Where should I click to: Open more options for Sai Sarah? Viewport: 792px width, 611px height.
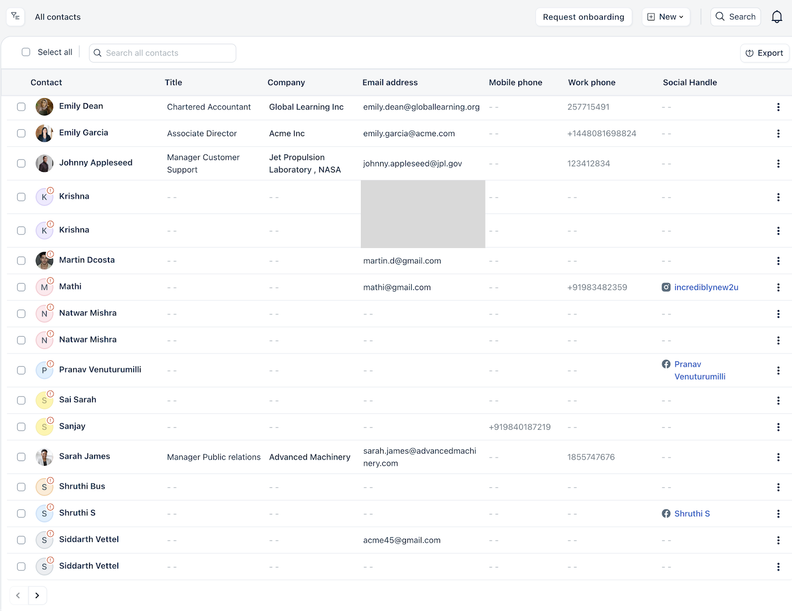778,400
